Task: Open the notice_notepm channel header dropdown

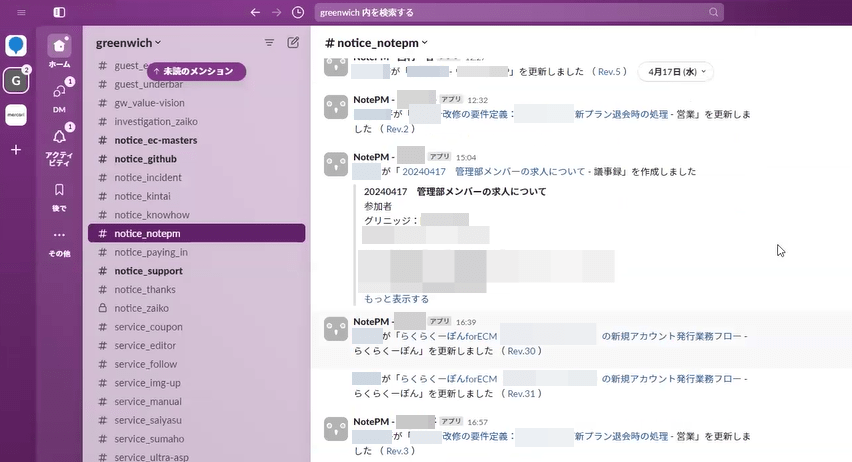Action: pos(376,43)
